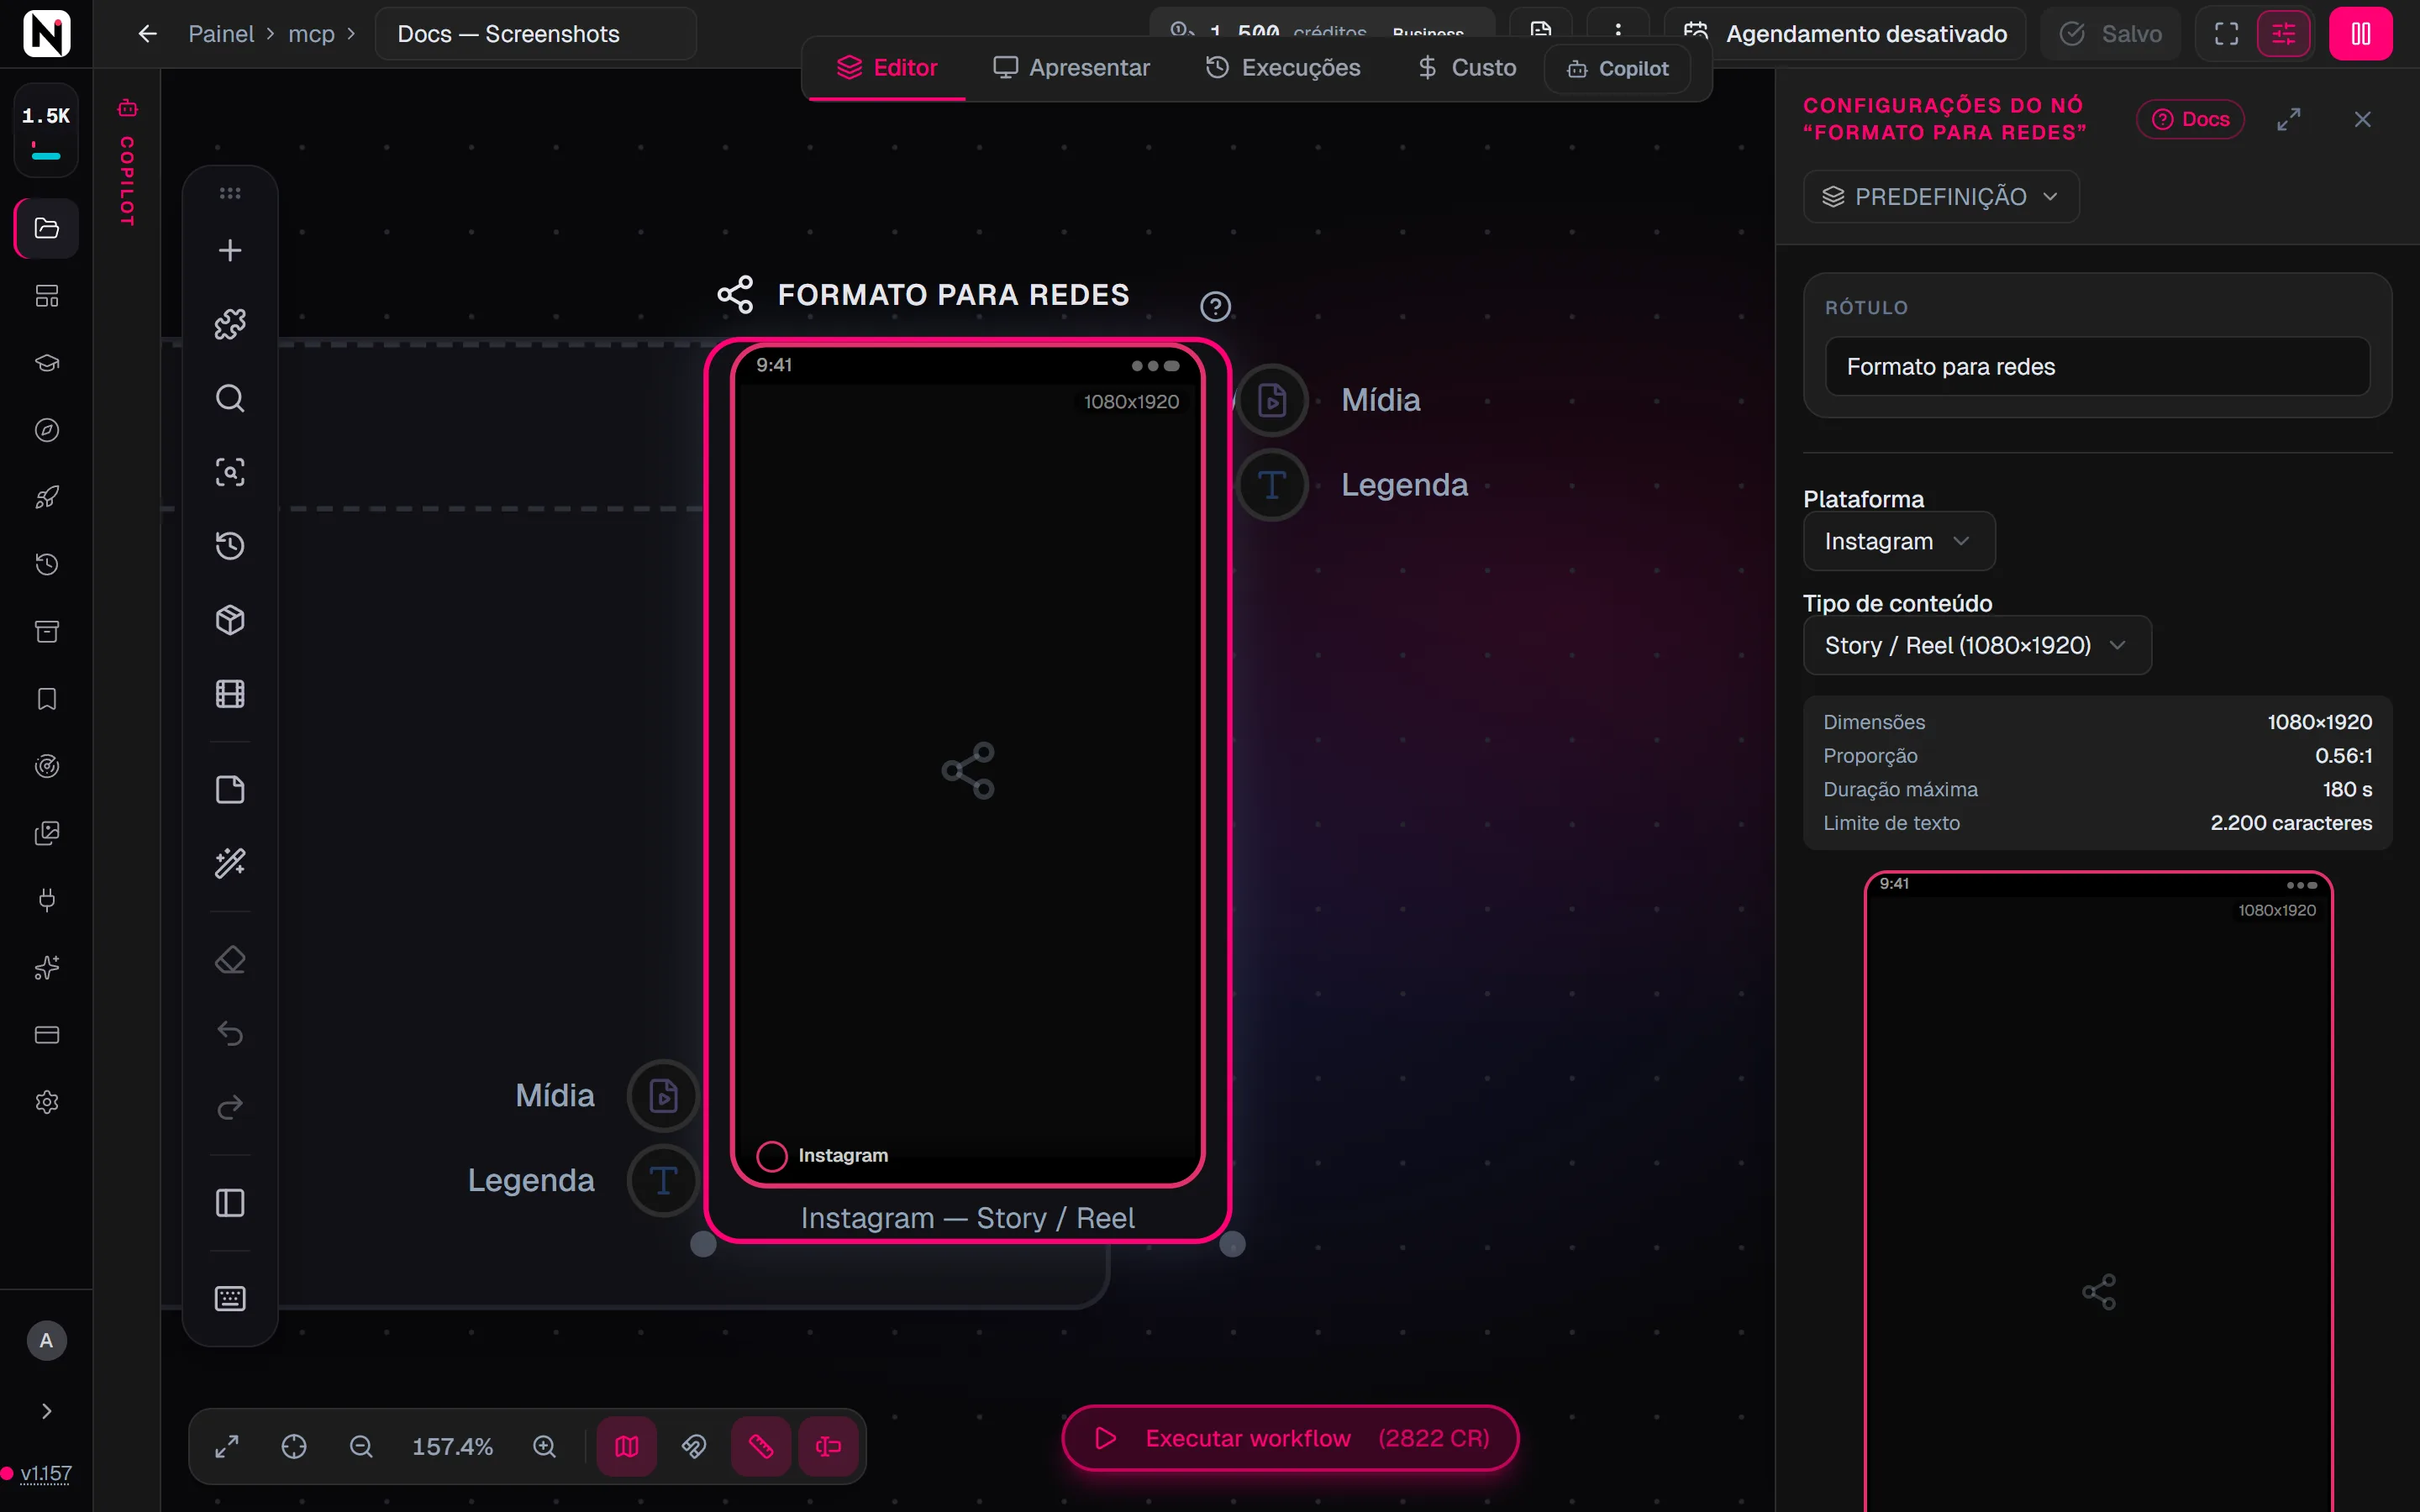Toggle the Agendamento desativado scheduling button
This screenshot has width=2420, height=1512.
click(1845, 34)
